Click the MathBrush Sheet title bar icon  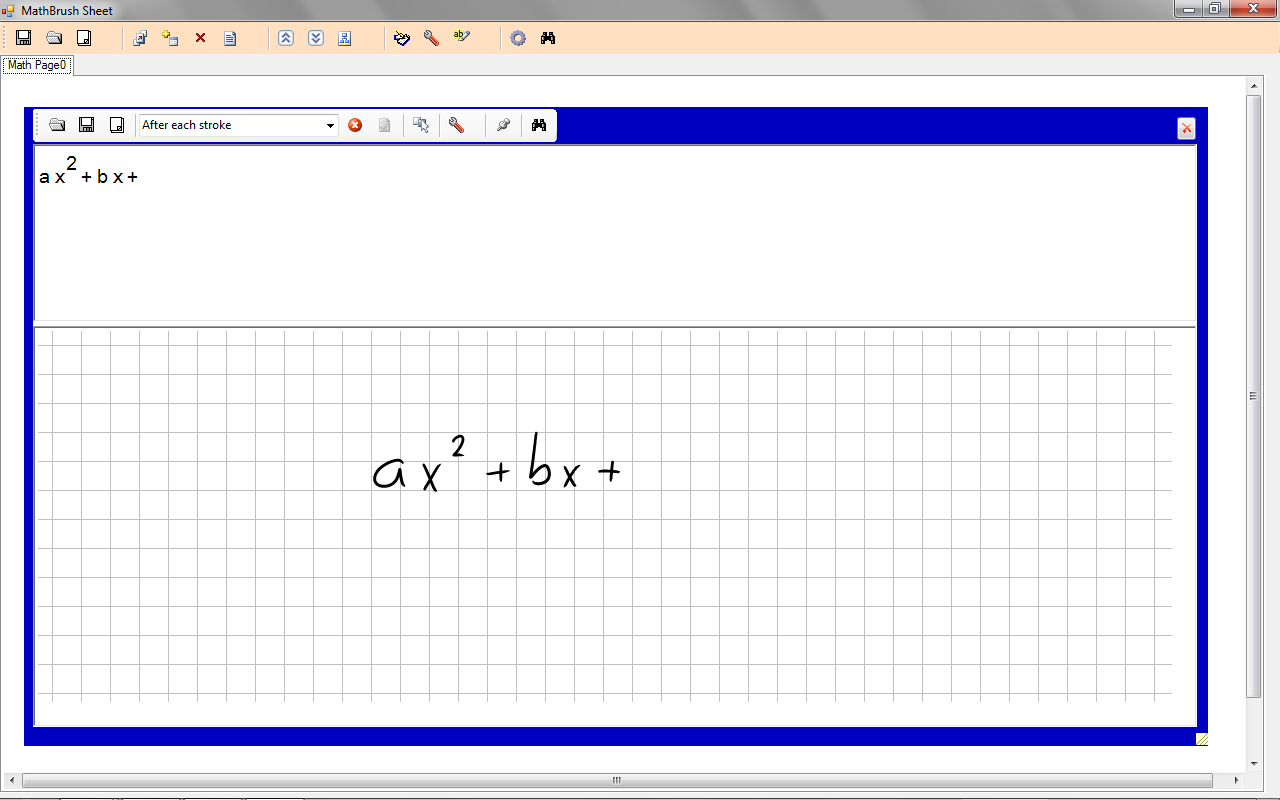pos(9,10)
